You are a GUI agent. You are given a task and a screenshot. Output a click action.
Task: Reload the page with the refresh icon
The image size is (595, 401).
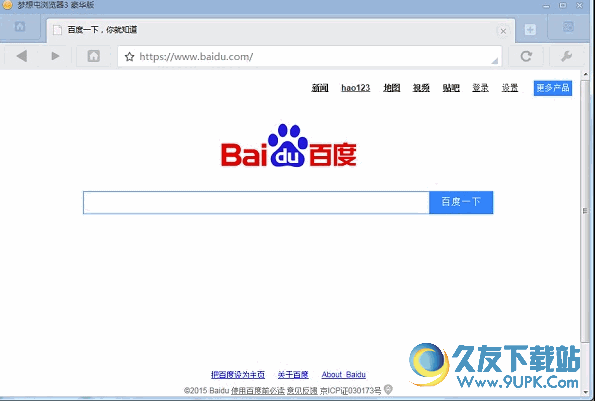526,56
